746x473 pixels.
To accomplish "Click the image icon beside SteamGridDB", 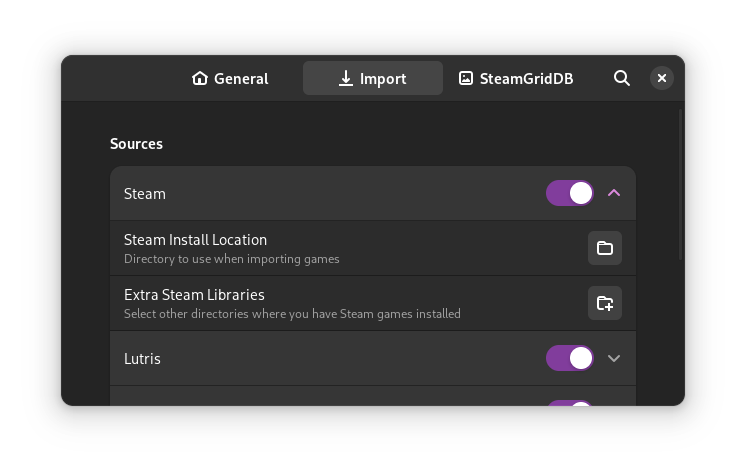I will point(466,78).
